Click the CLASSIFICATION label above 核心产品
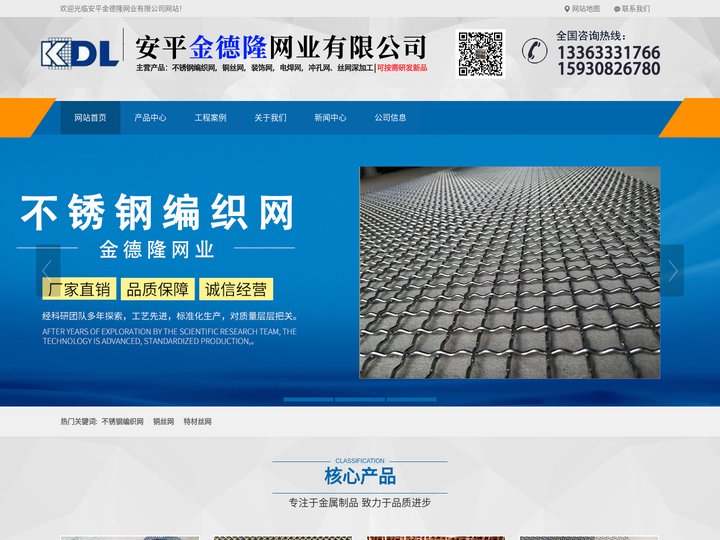 pyautogui.click(x=360, y=461)
